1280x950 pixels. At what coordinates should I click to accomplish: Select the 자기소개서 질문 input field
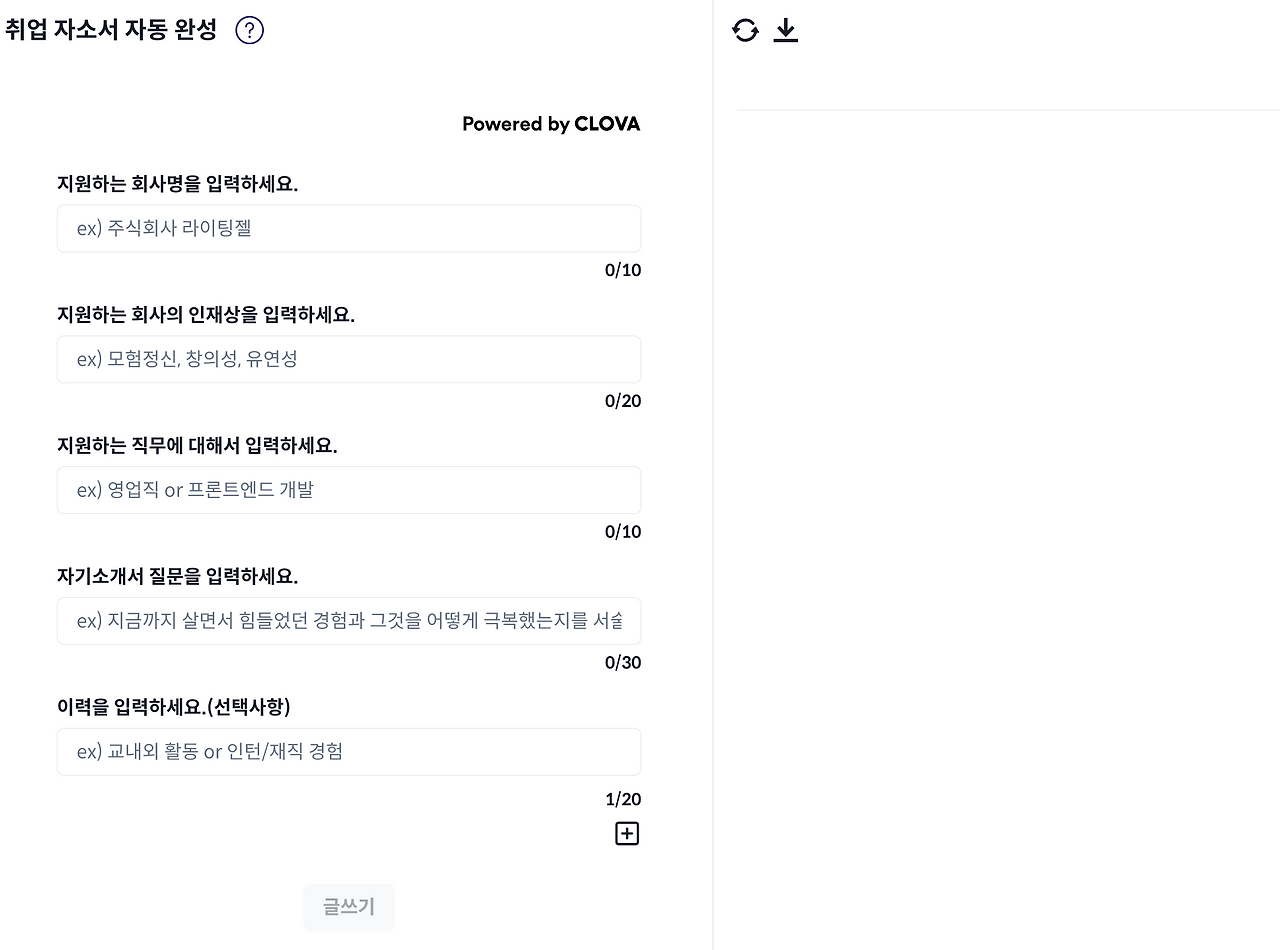[349, 621]
